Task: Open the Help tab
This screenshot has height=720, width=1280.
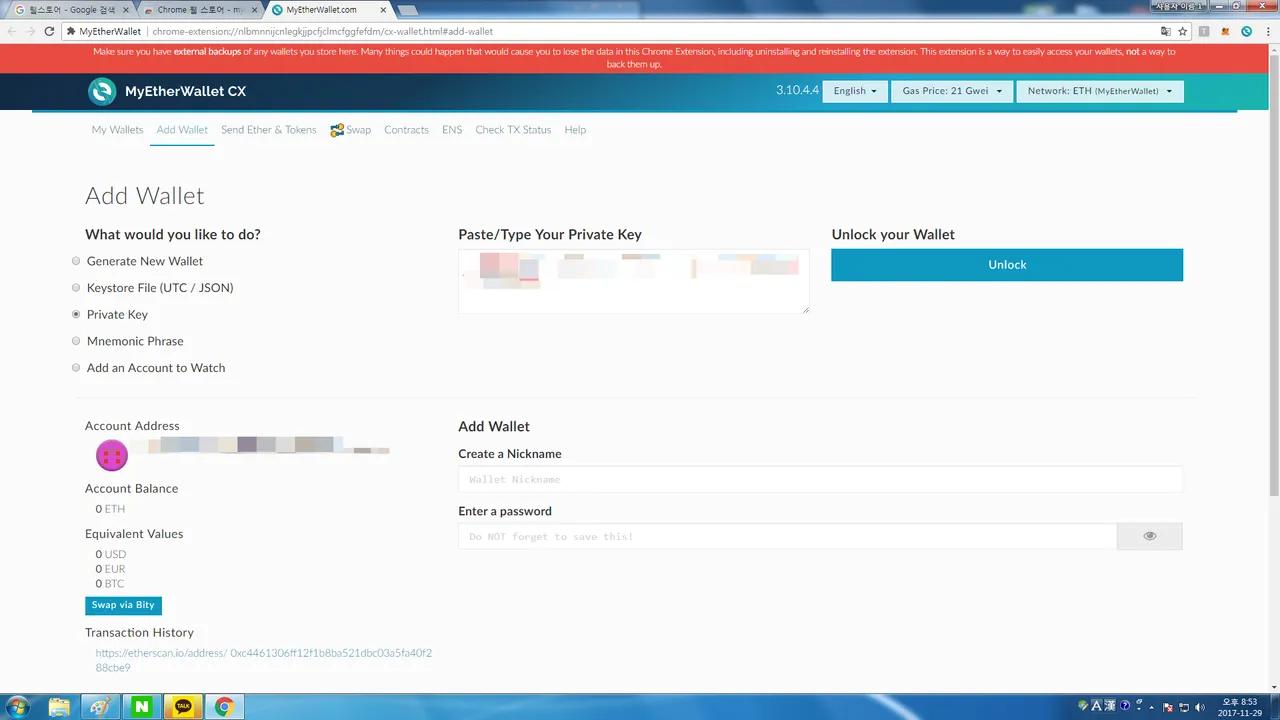Action: click(x=575, y=130)
